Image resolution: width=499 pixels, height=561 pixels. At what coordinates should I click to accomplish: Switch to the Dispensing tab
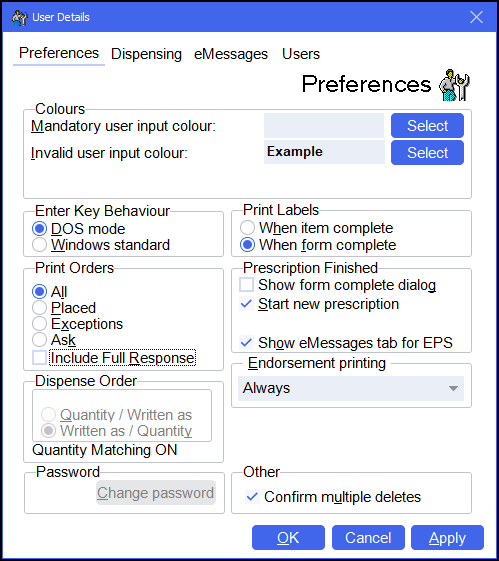tap(146, 54)
